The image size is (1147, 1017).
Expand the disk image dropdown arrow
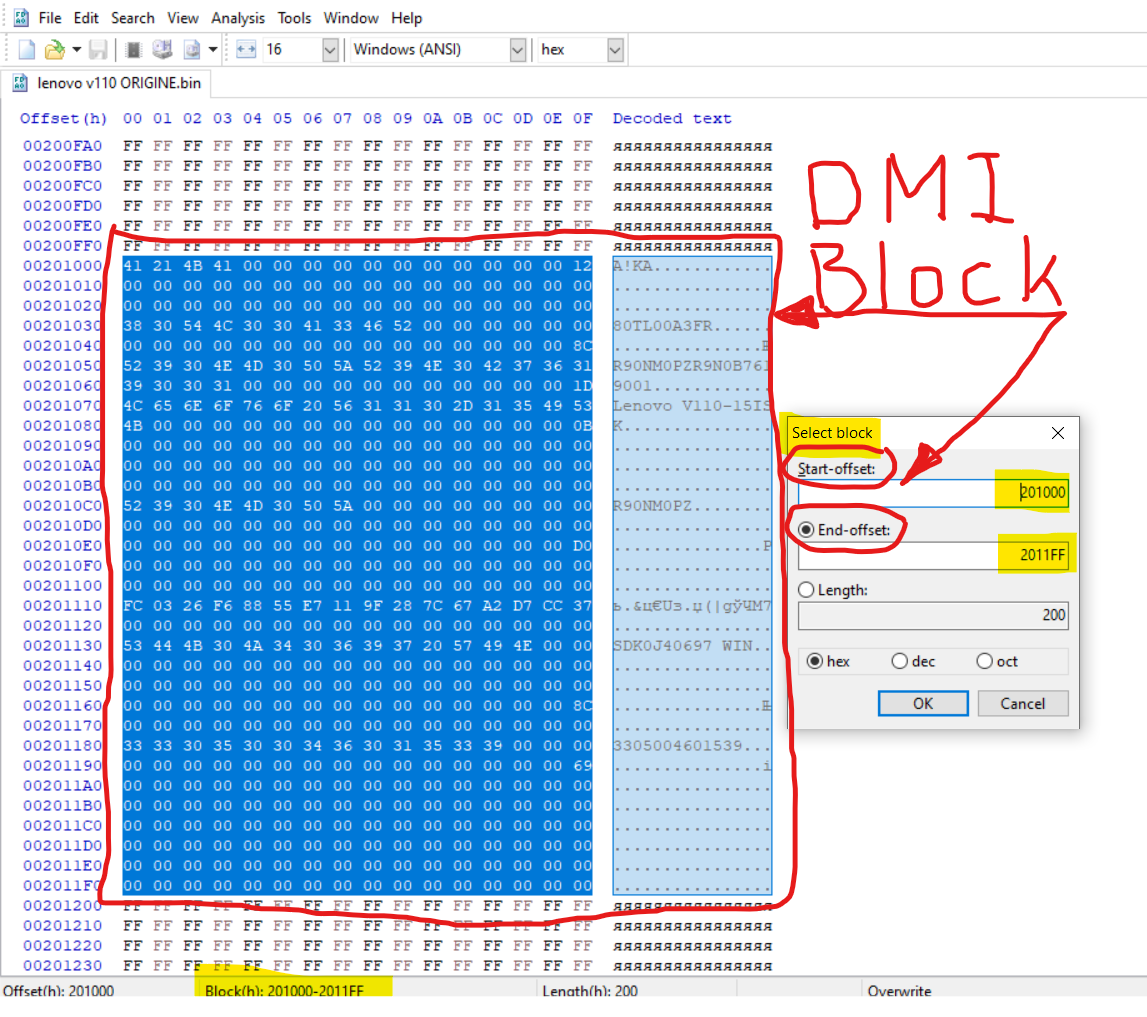point(213,50)
